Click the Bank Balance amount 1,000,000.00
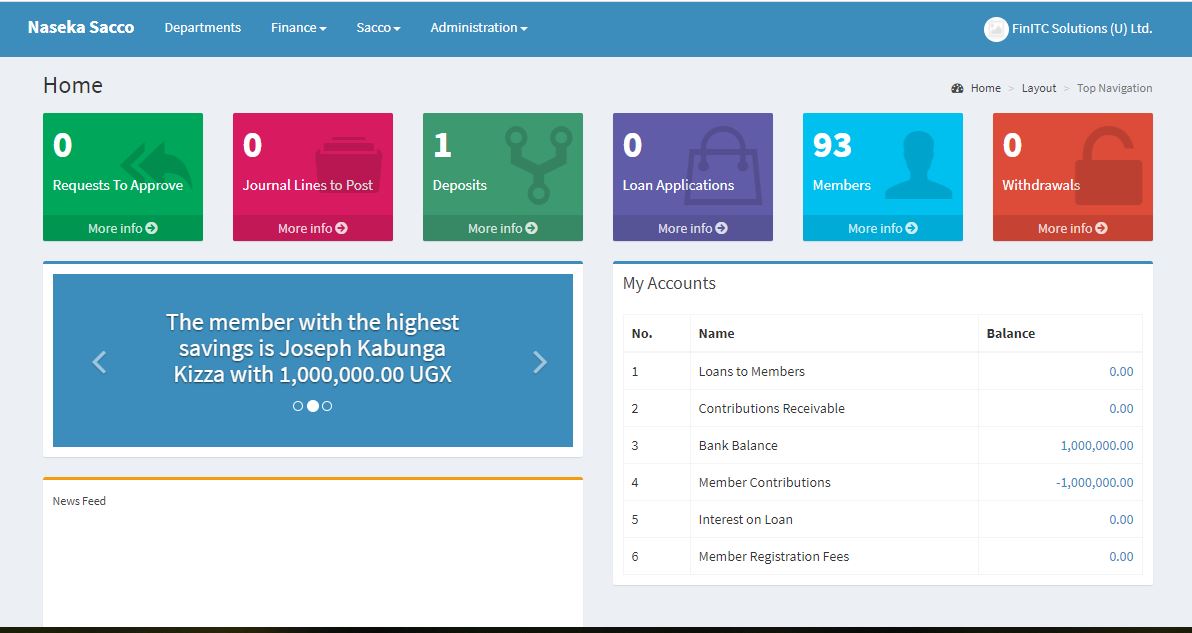Viewport: 1192px width, 633px height. 1096,446
